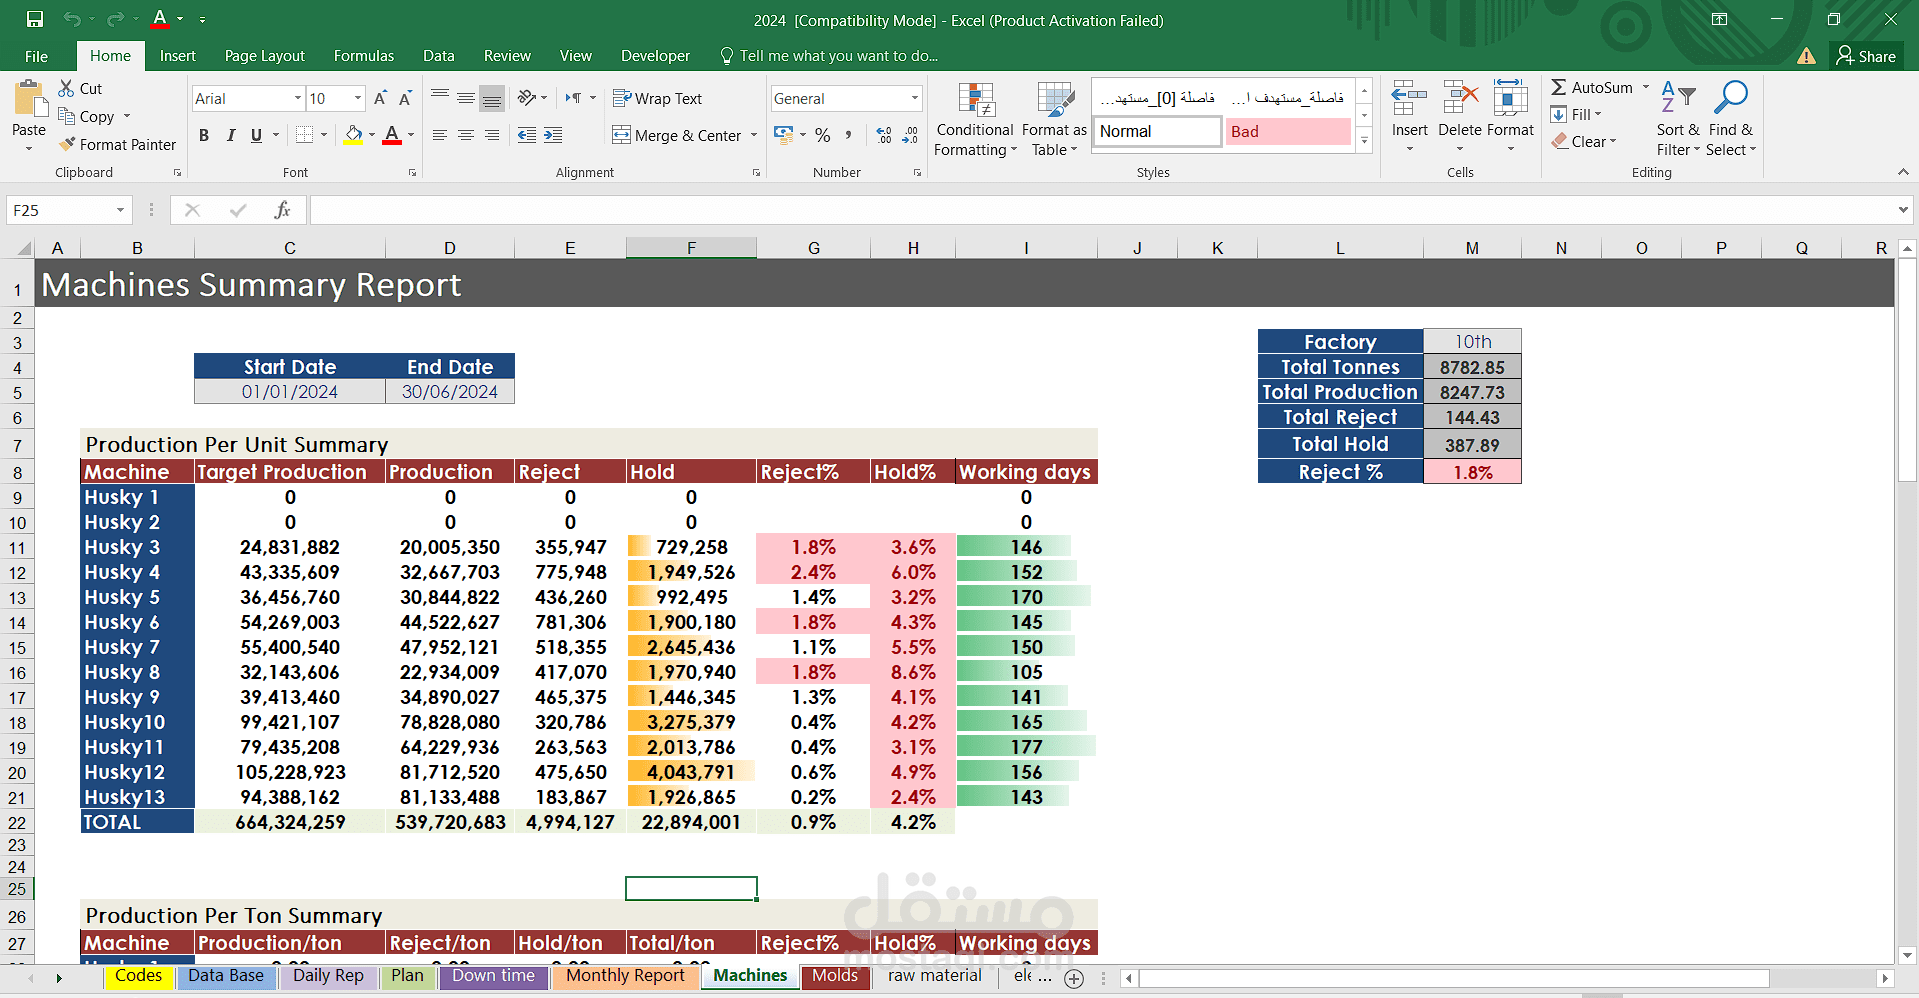The image size is (1919, 998).
Task: Increase font size with large A icon
Action: 380,98
